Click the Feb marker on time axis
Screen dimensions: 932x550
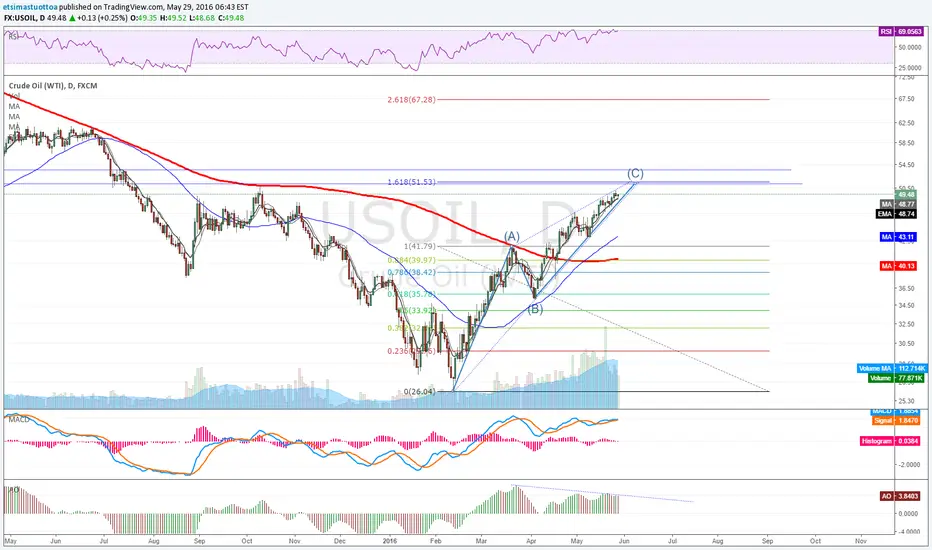(436, 541)
